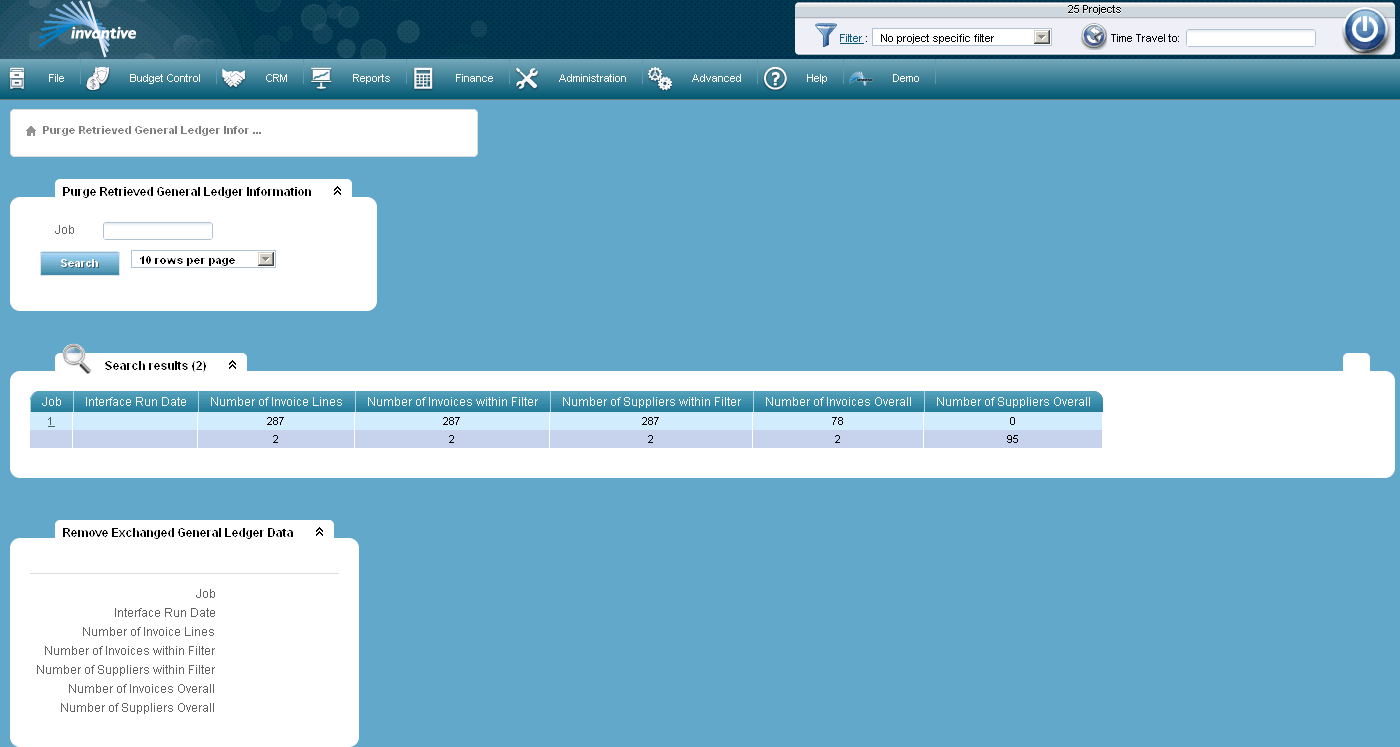Collapse the Search results panel
1400x747 pixels.
point(233,365)
